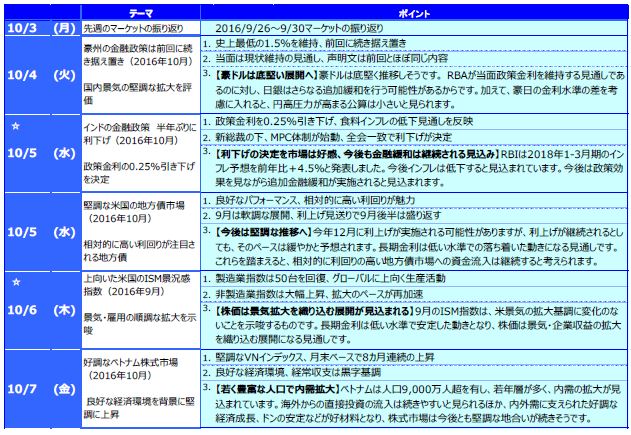Select the ポイント column header
This screenshot has width=631, height=435.
[x=411, y=7]
